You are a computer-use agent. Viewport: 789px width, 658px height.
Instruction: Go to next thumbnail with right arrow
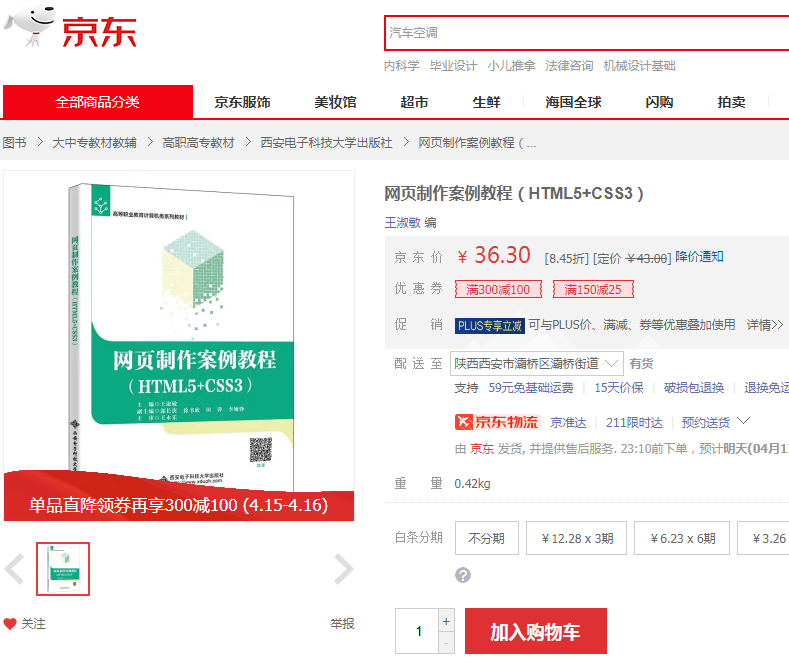pos(344,569)
